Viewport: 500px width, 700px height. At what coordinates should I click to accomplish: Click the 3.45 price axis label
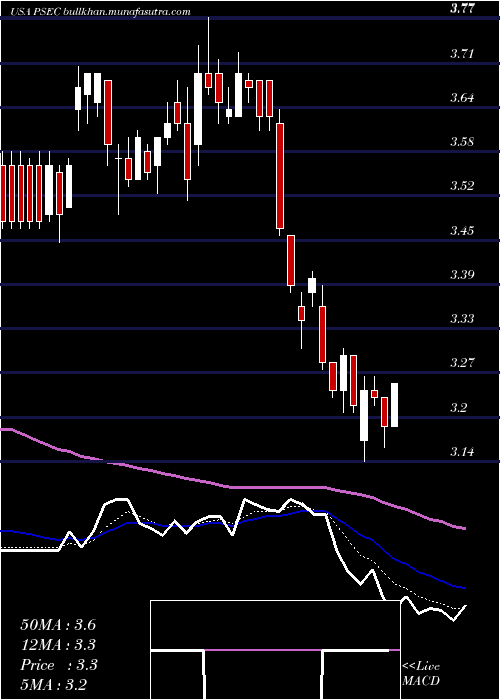pyautogui.click(x=462, y=231)
